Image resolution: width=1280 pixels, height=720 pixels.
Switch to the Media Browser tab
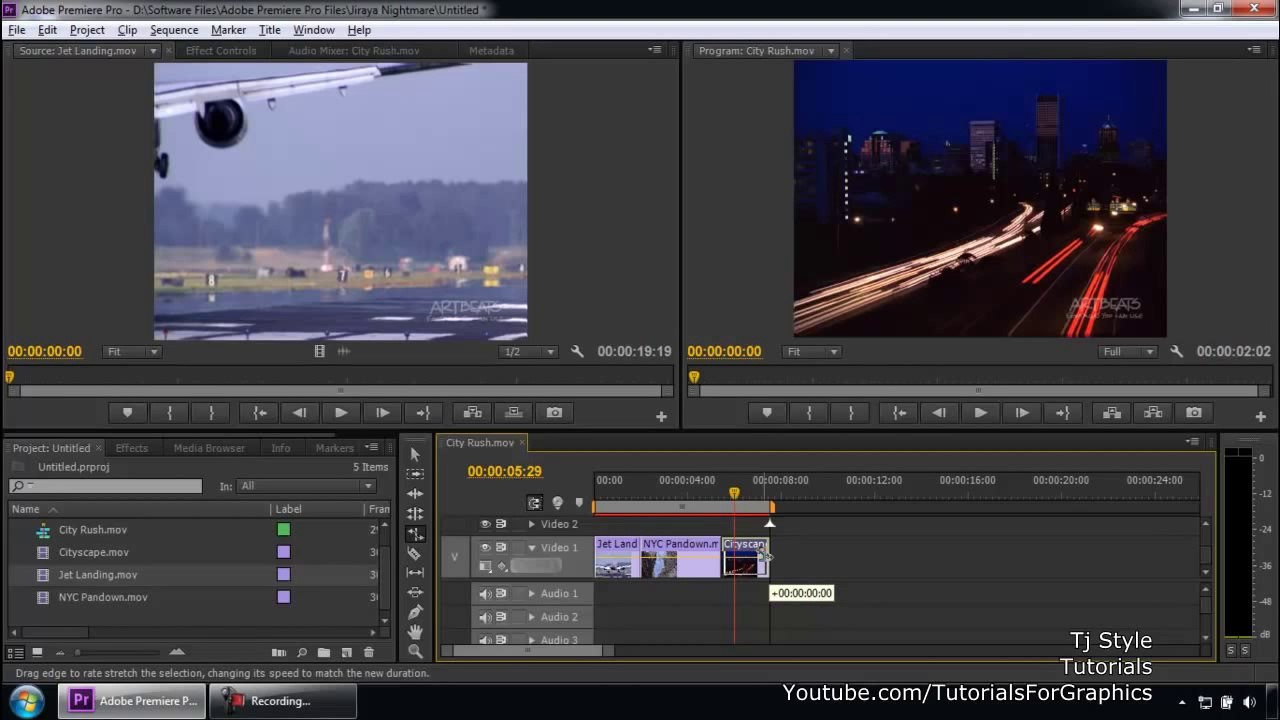click(x=209, y=448)
